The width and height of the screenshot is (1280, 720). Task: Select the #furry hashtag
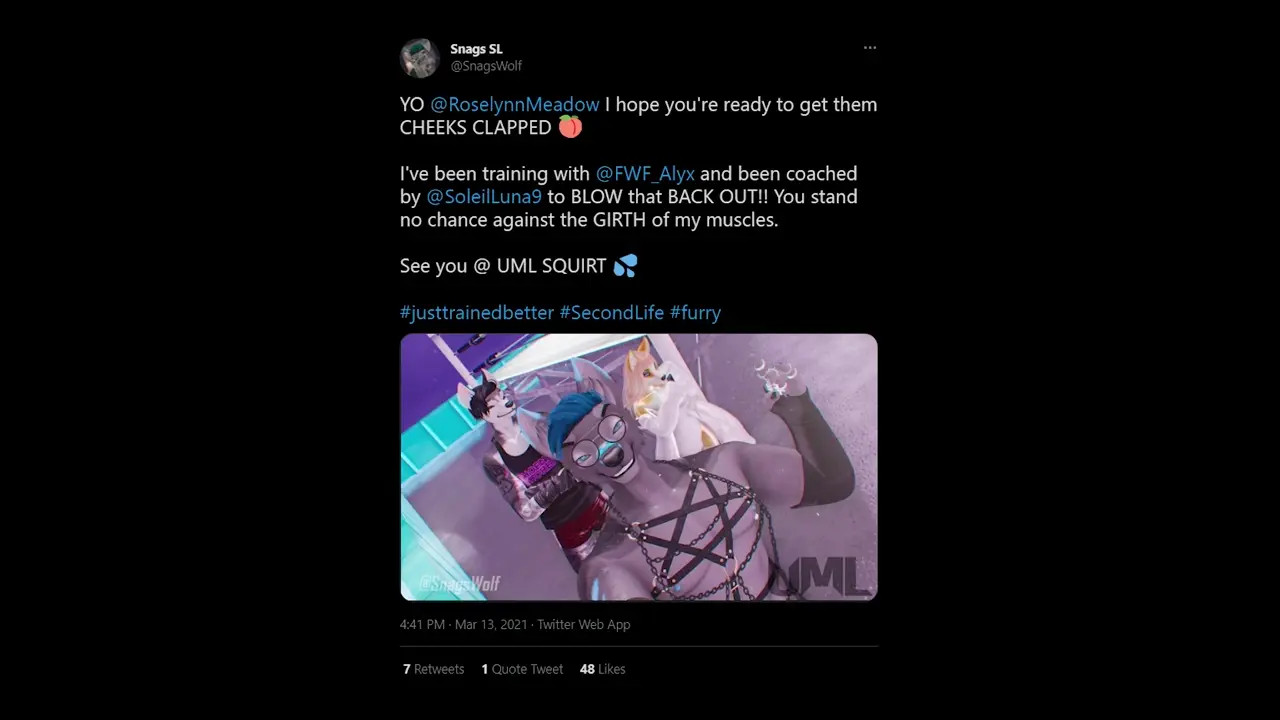click(x=695, y=312)
